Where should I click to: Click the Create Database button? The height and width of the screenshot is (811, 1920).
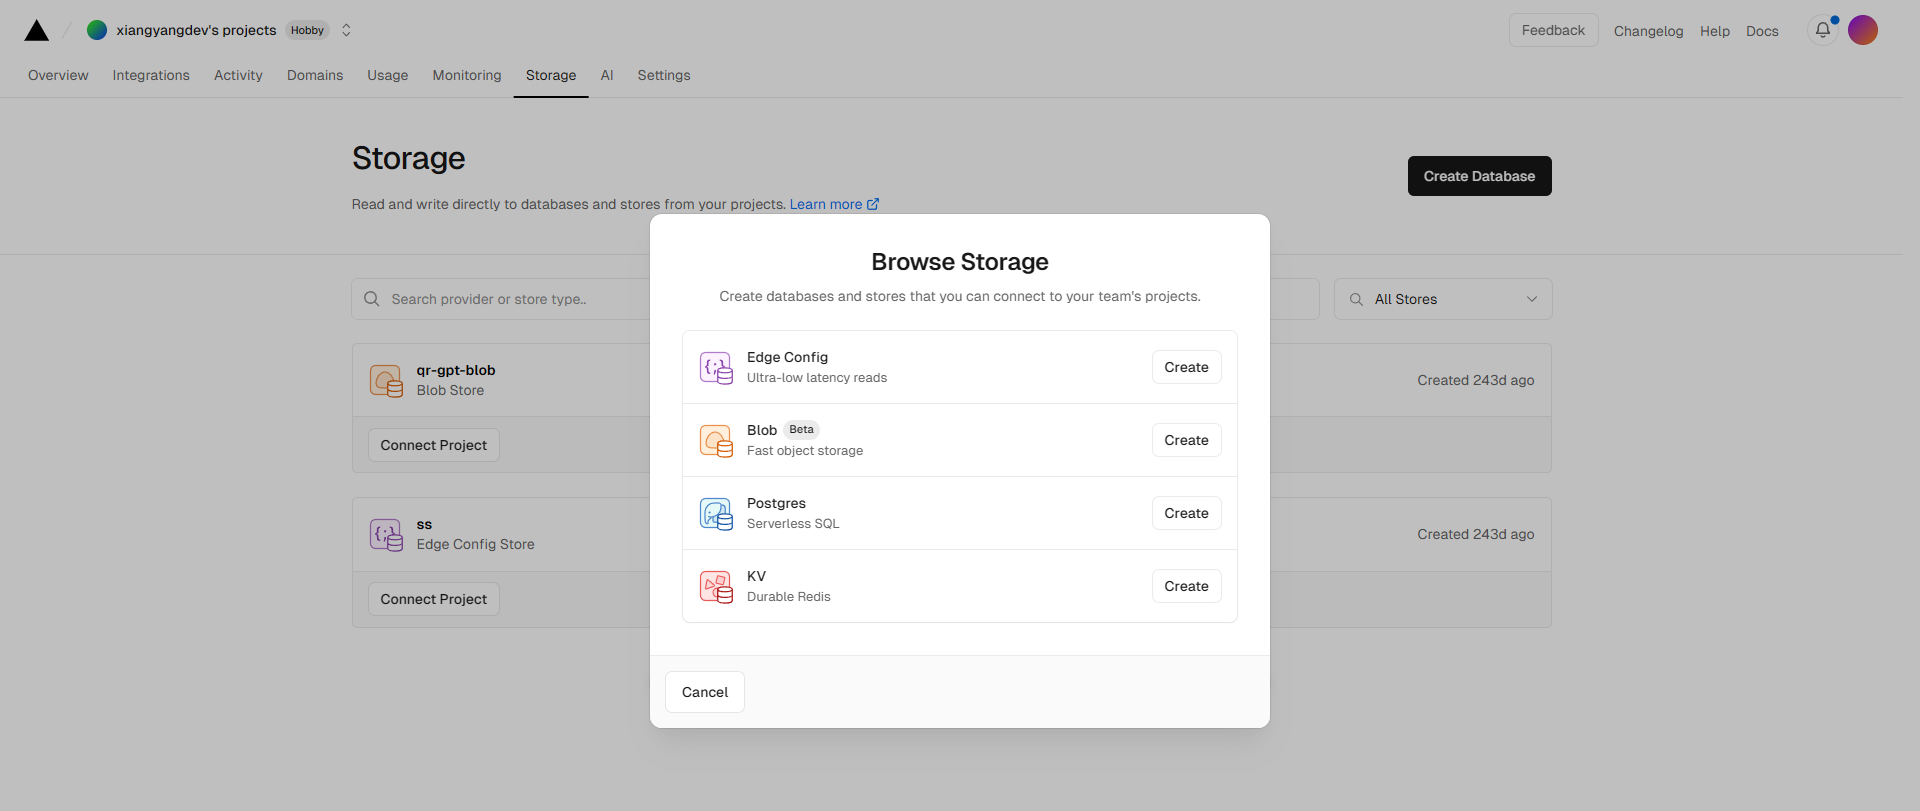(1479, 176)
